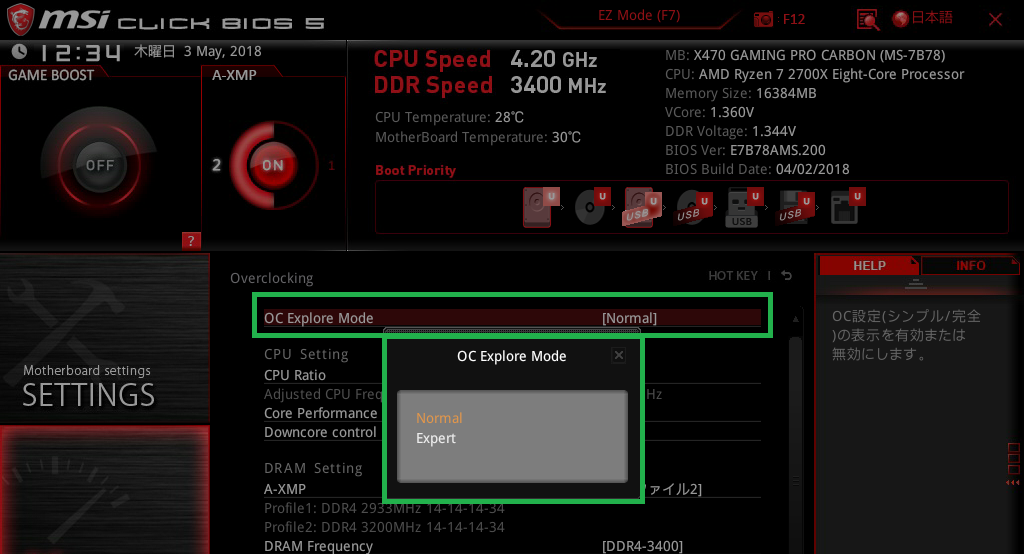Image resolution: width=1024 pixels, height=554 pixels.
Task: Toggle the A-XMP ON button
Action: (272, 165)
